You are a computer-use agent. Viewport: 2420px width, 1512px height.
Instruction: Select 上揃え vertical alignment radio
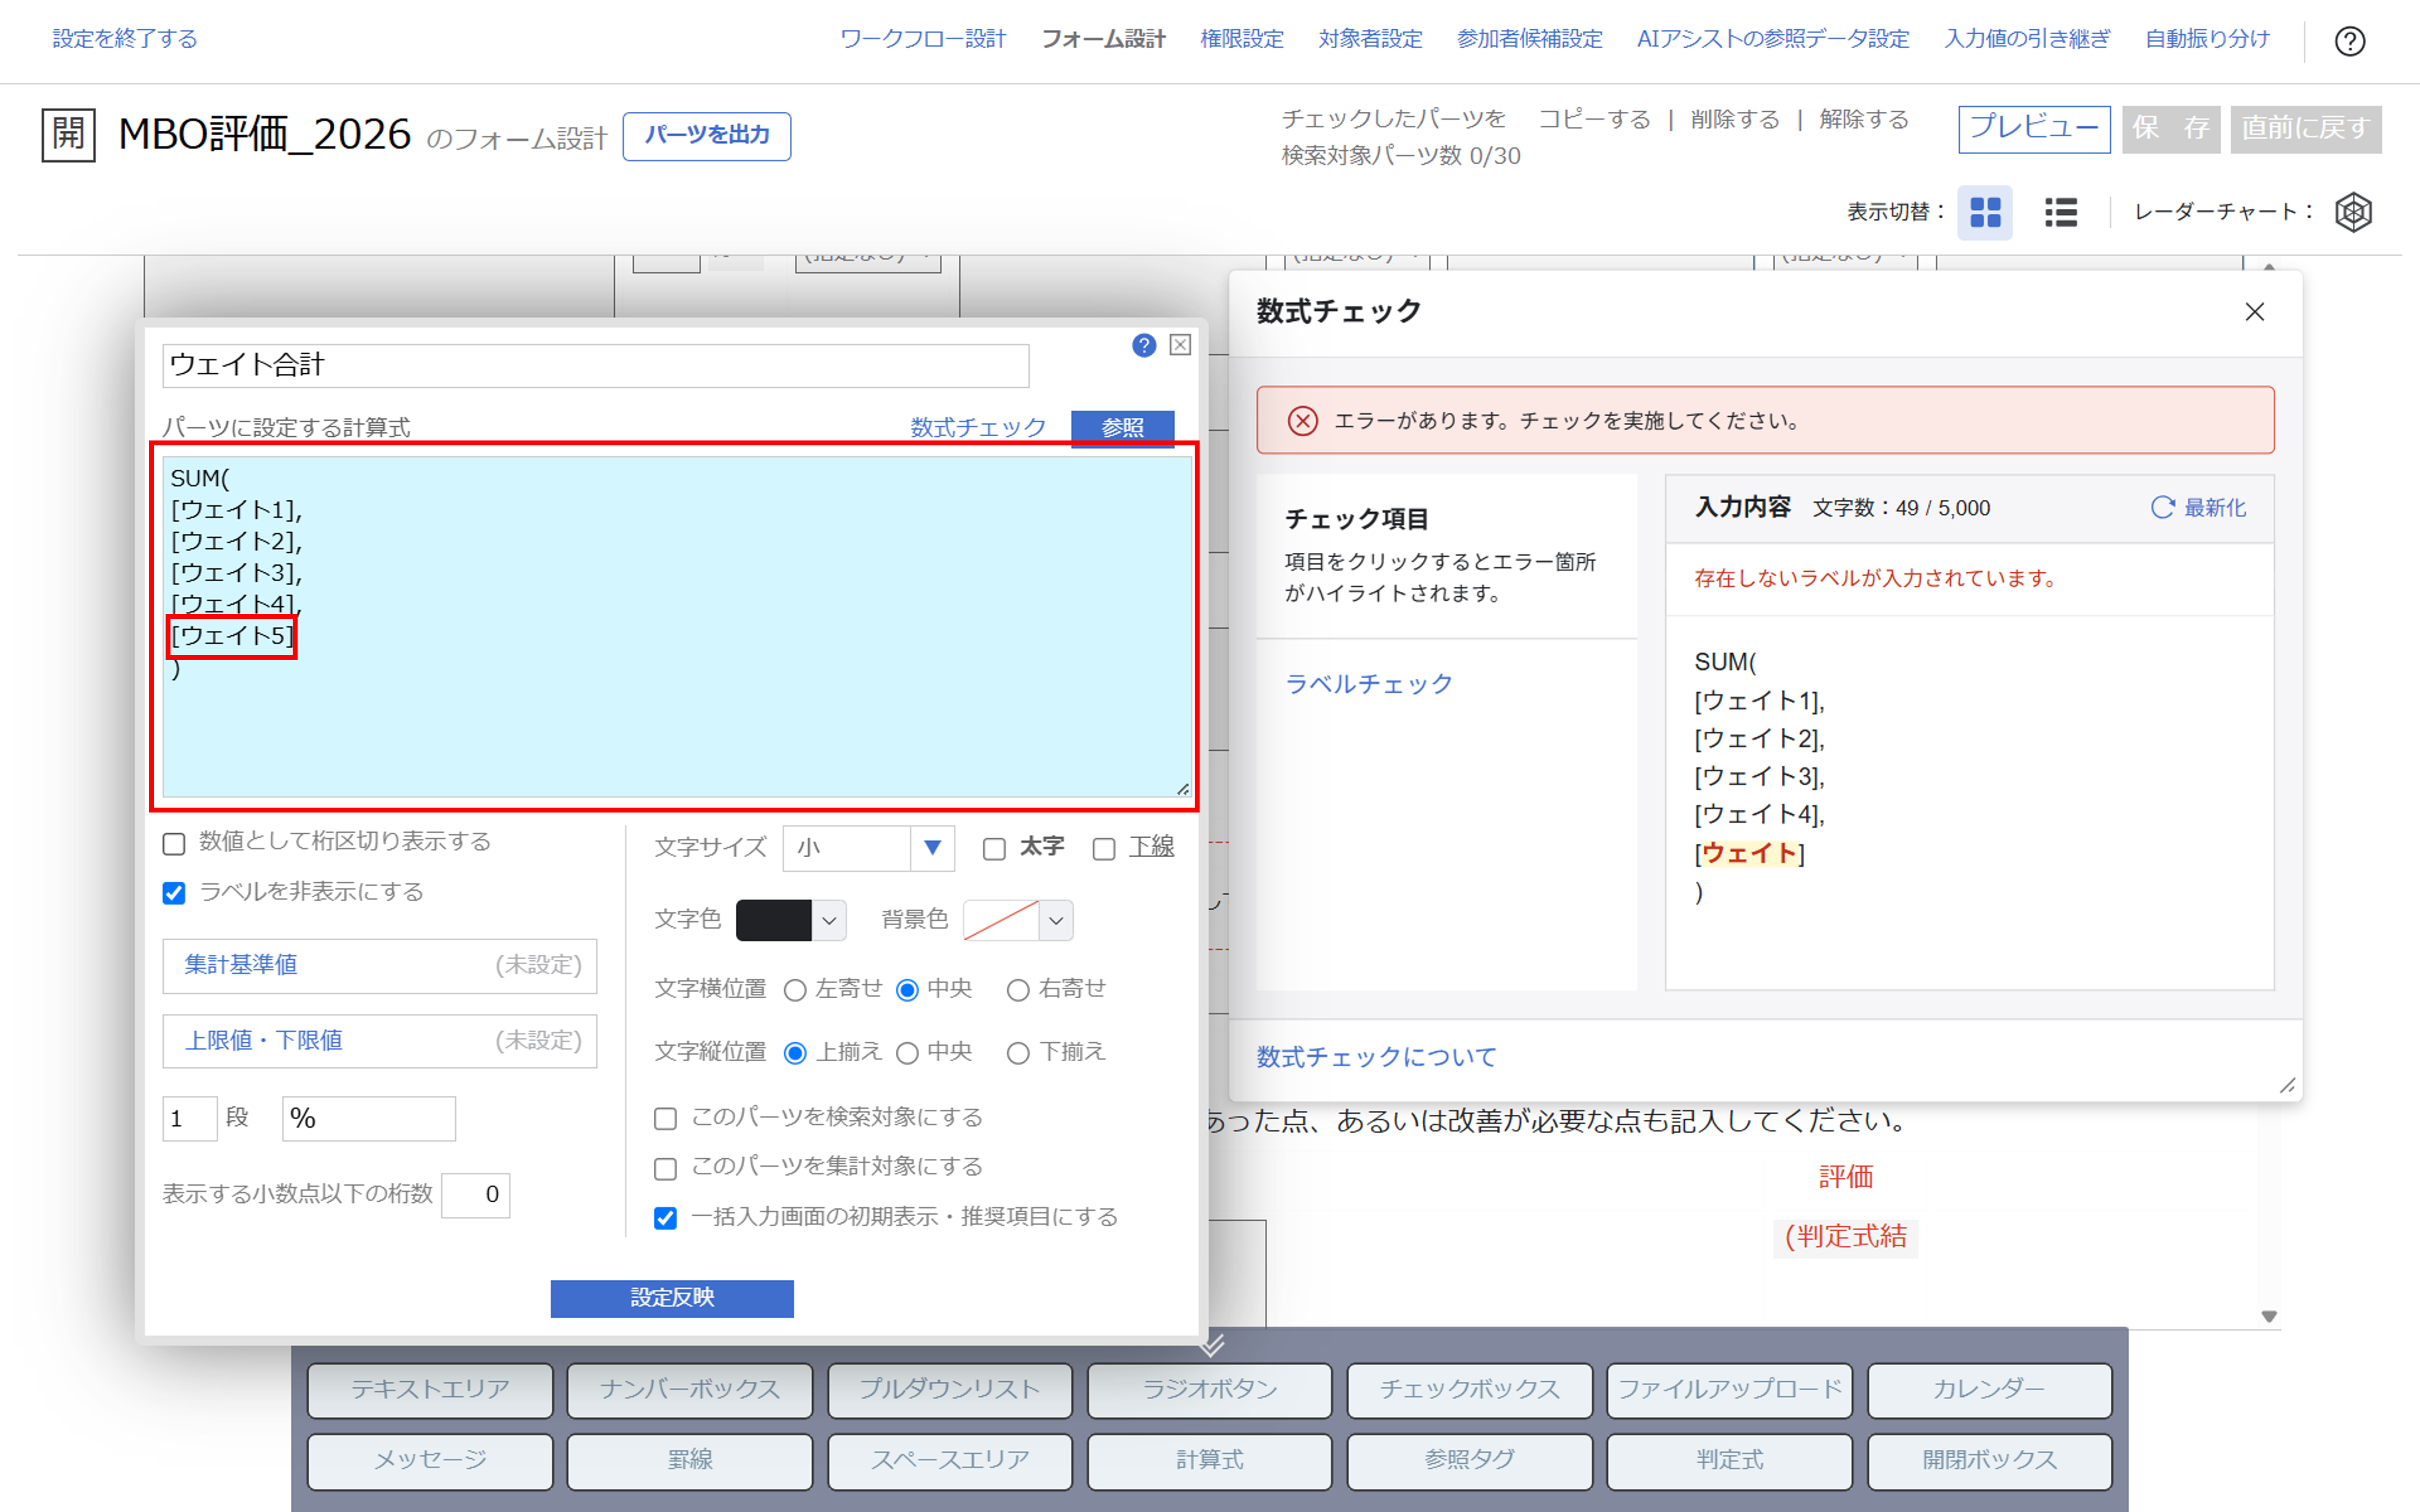795,1053
